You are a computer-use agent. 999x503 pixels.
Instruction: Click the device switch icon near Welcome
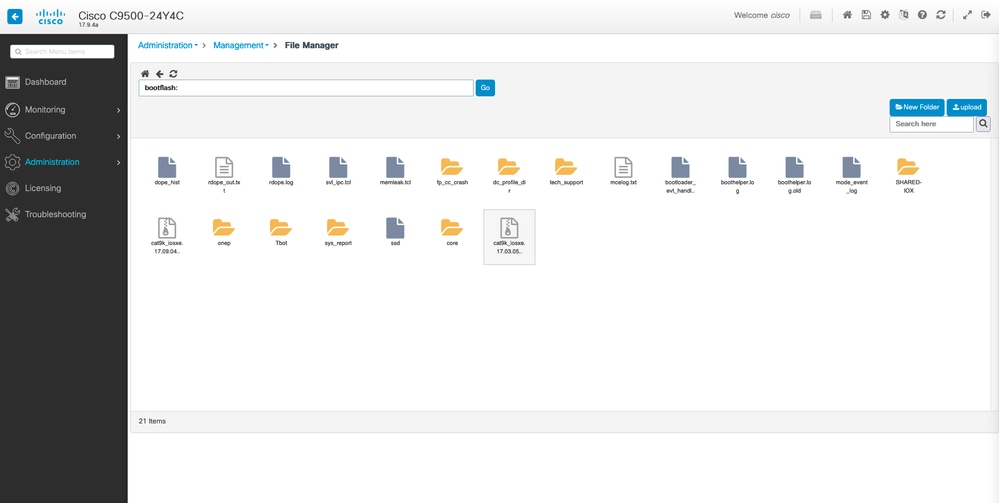pyautogui.click(x=816, y=15)
